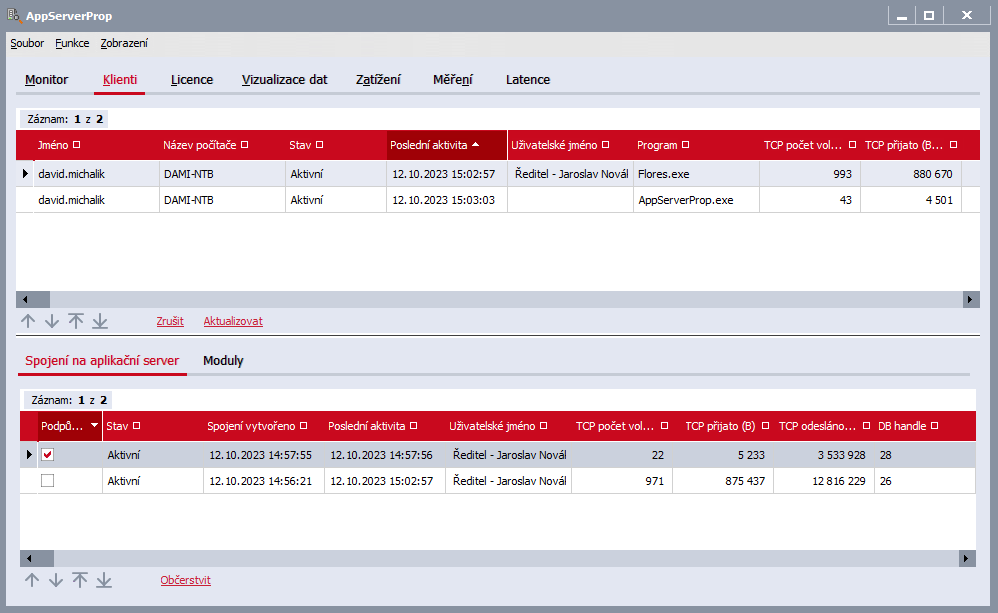Jump to last record in the connections table
This screenshot has height=613, width=998.
pyautogui.click(x=104, y=580)
